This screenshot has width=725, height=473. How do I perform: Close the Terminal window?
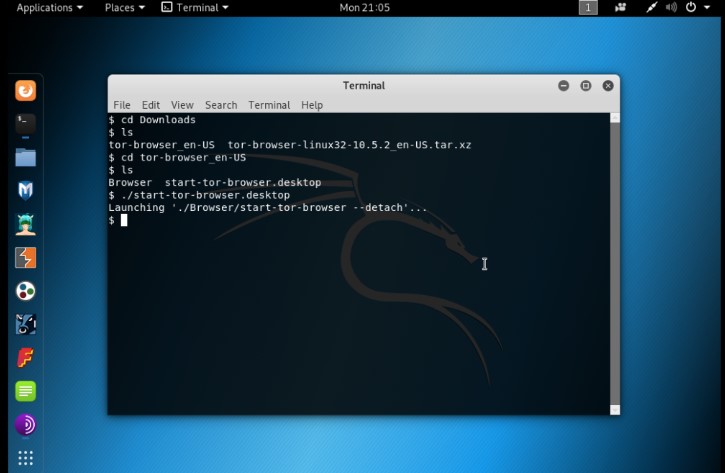tap(608, 86)
